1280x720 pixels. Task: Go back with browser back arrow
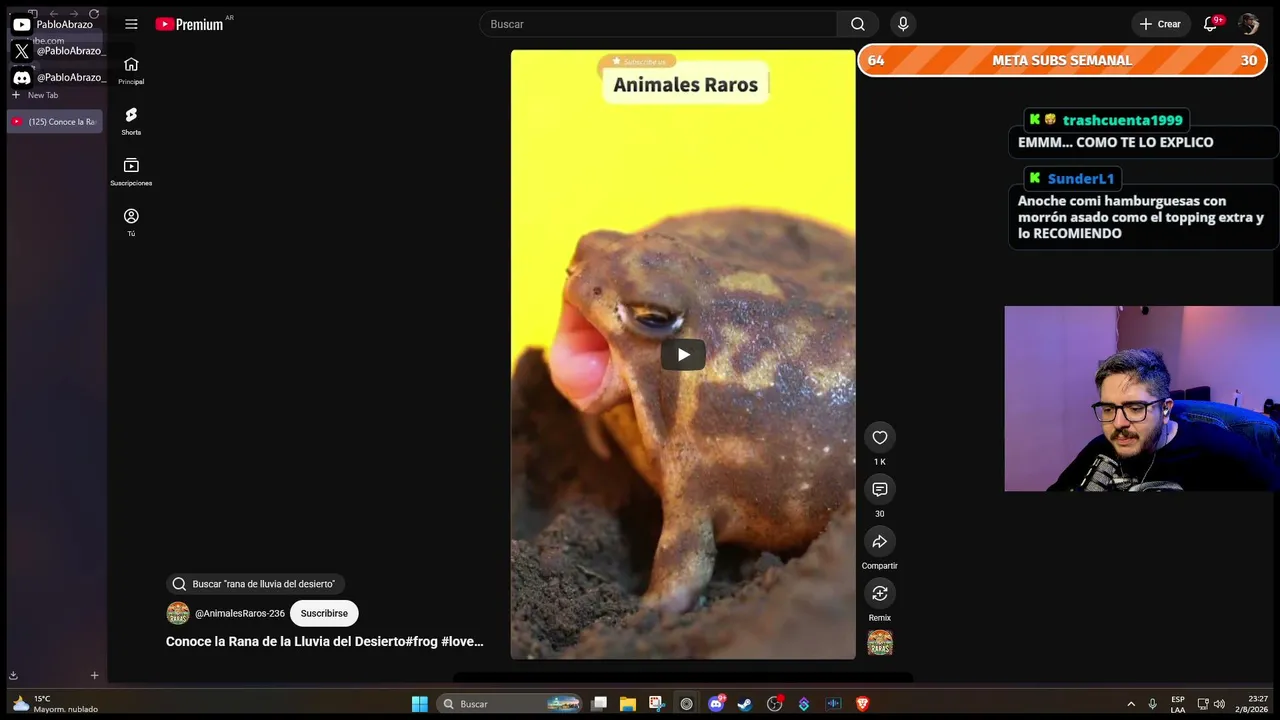[53, 14]
